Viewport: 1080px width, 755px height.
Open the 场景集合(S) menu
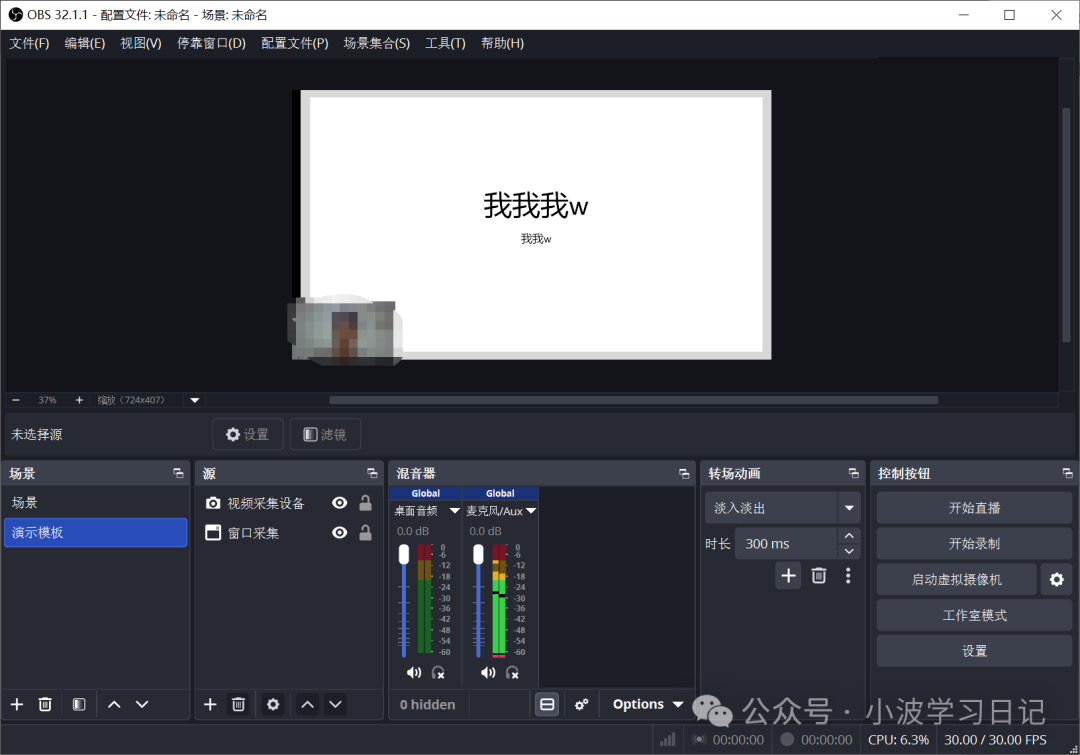[376, 43]
